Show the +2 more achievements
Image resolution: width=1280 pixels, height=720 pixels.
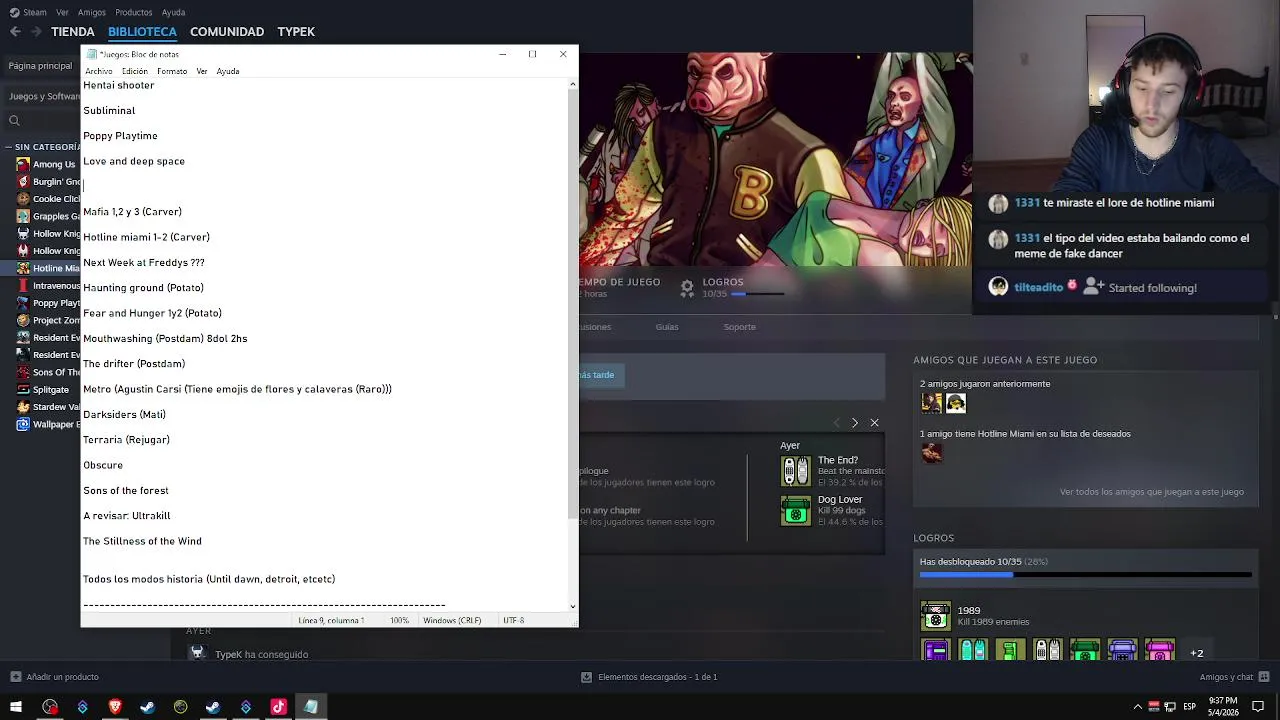(1196, 653)
